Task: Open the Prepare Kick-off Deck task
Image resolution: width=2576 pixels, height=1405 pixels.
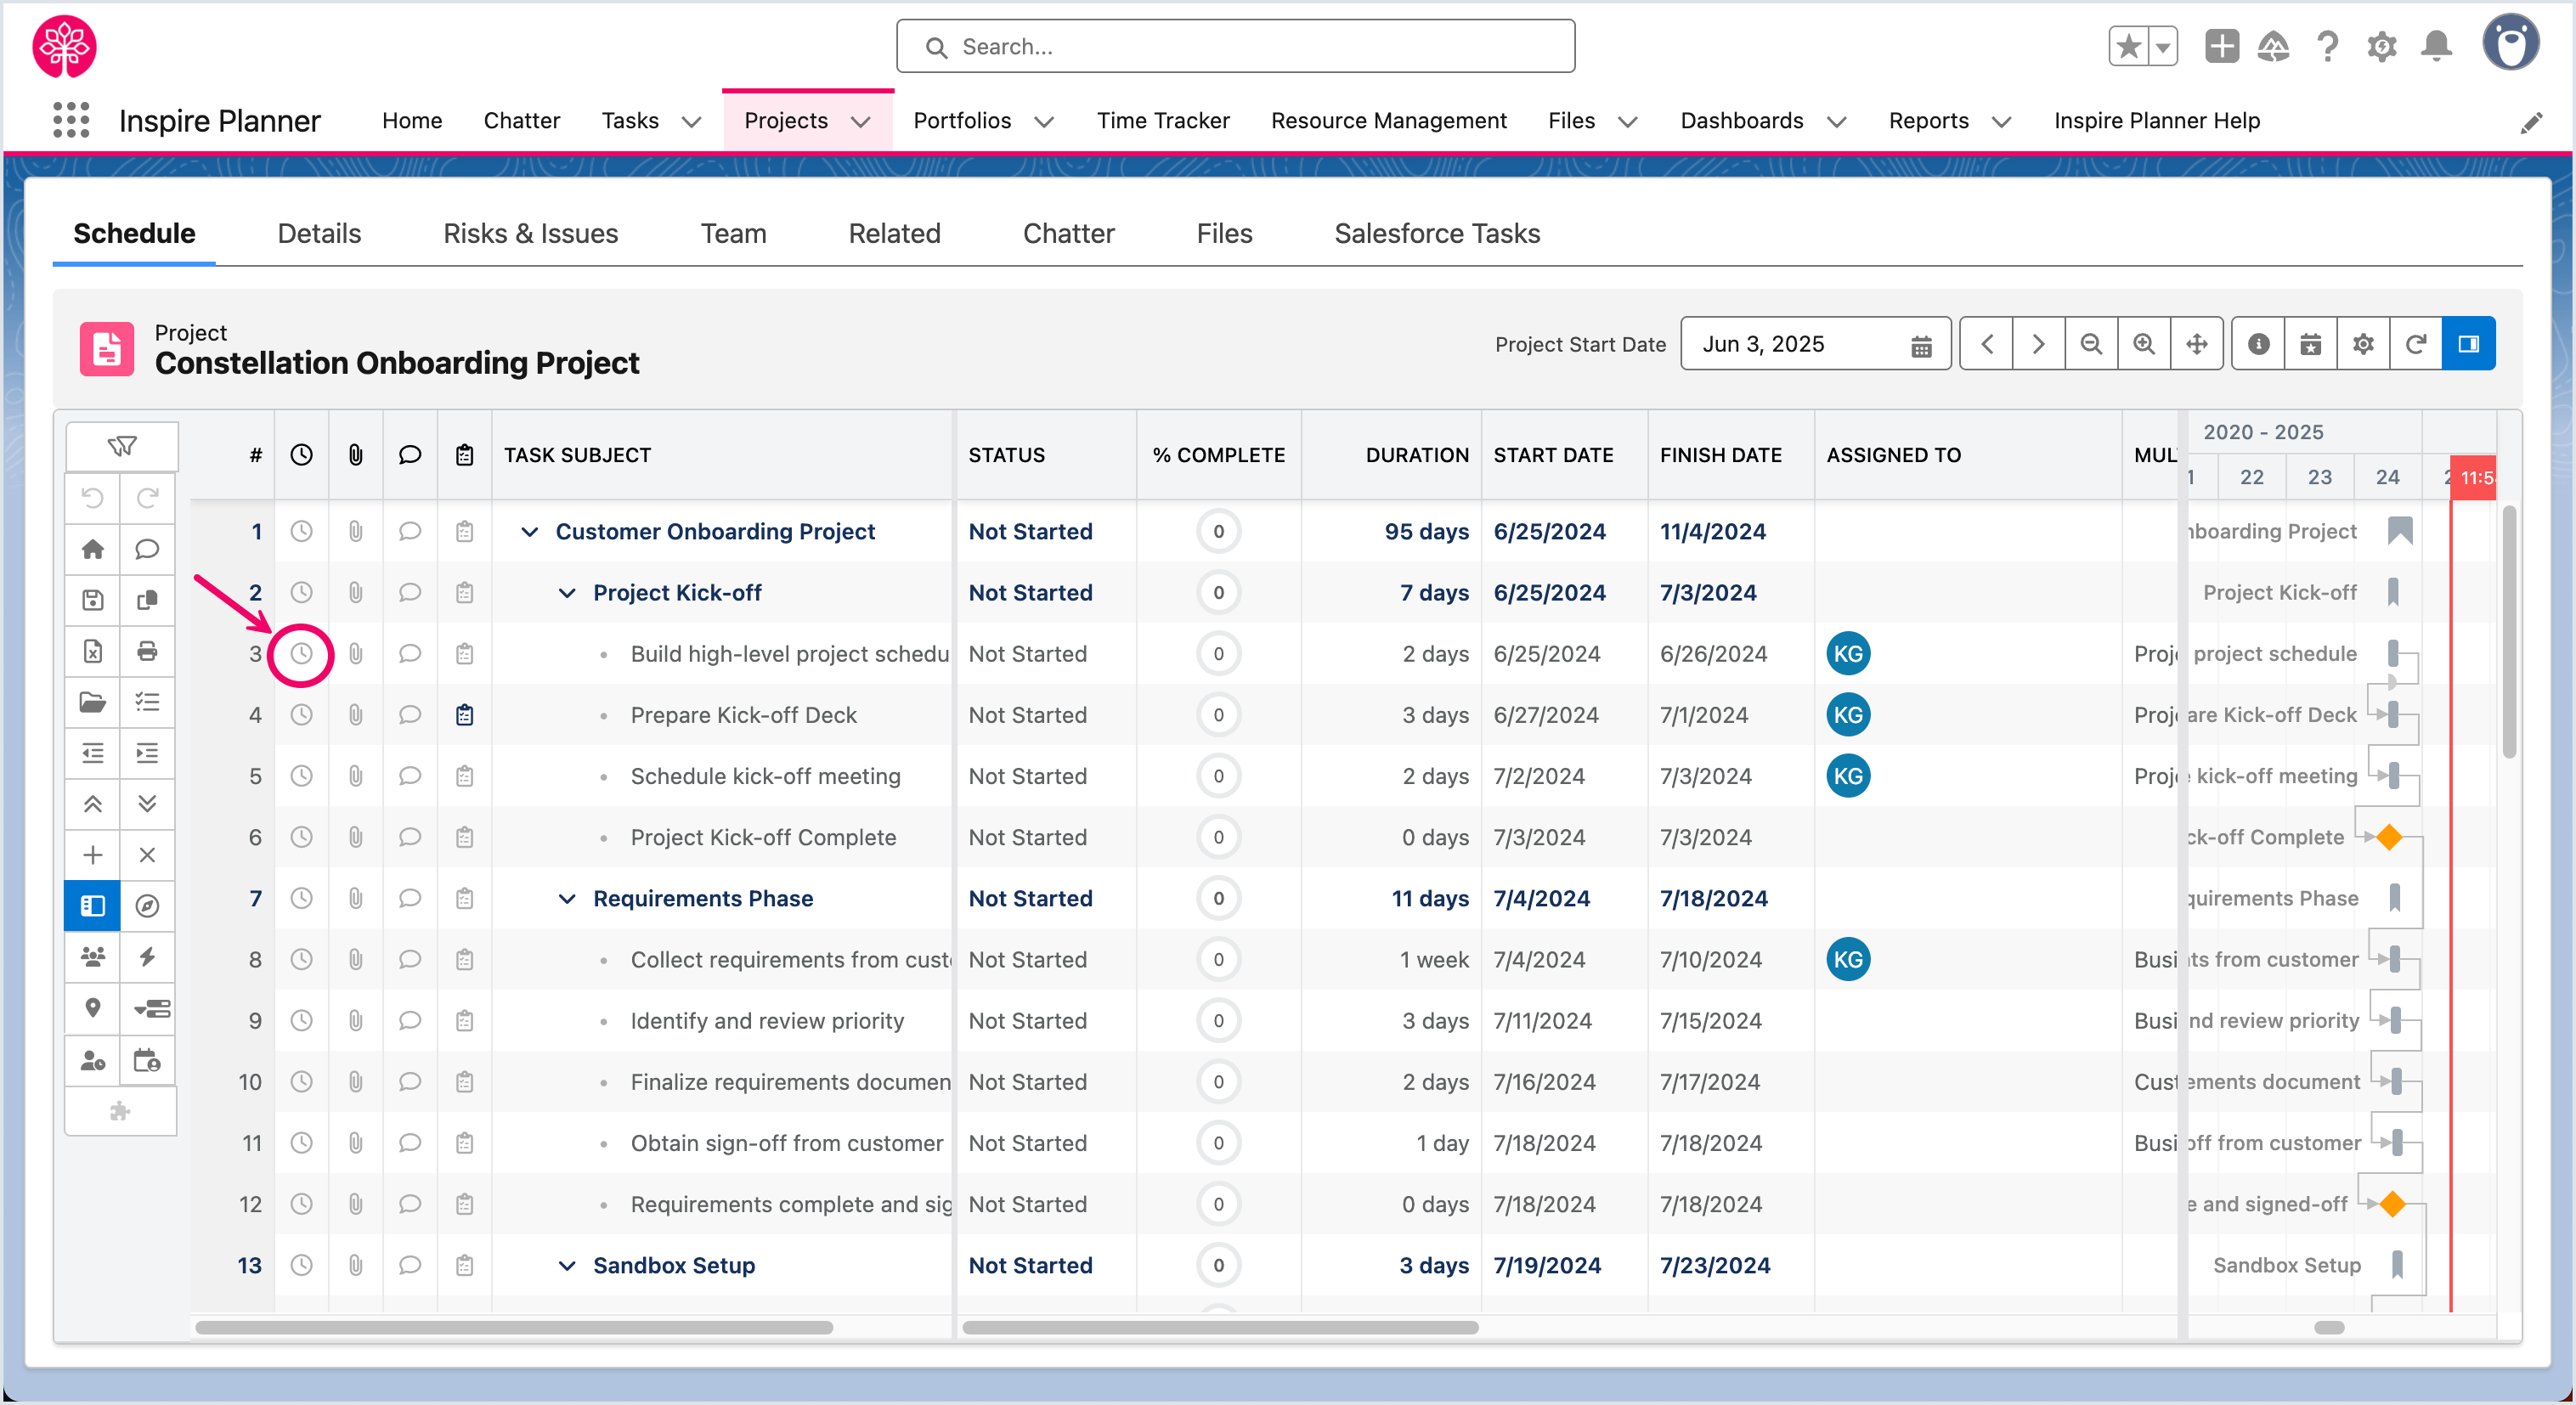Action: point(743,715)
